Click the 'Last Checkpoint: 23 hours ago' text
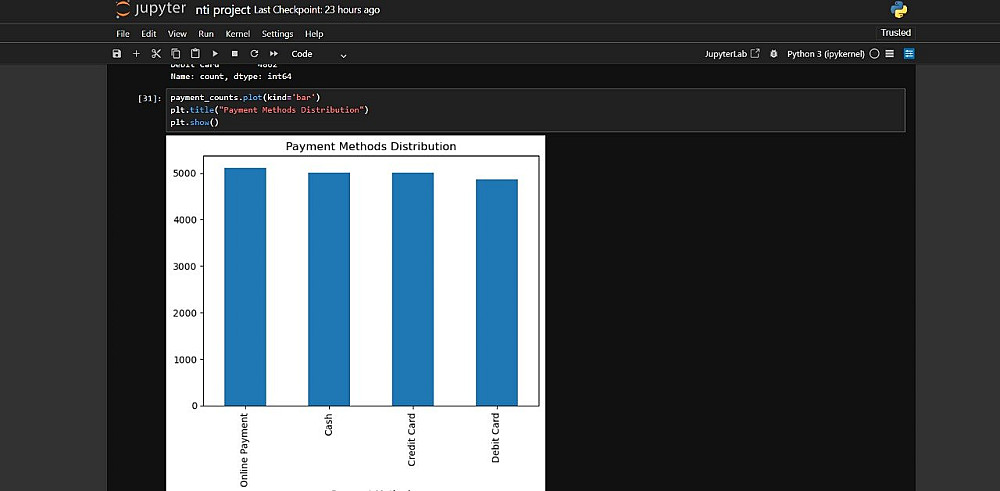This screenshot has width=1000, height=491. click(x=317, y=10)
